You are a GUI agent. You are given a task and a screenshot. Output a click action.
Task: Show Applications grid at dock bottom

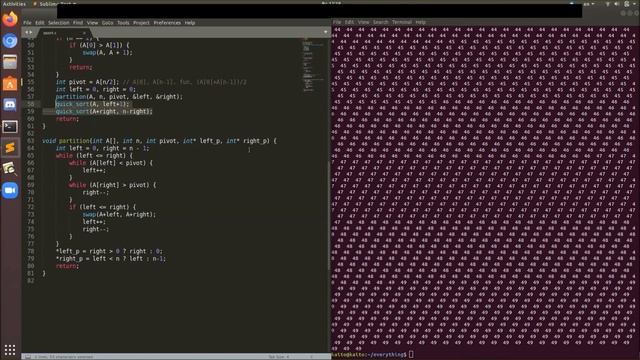[x=10, y=350]
